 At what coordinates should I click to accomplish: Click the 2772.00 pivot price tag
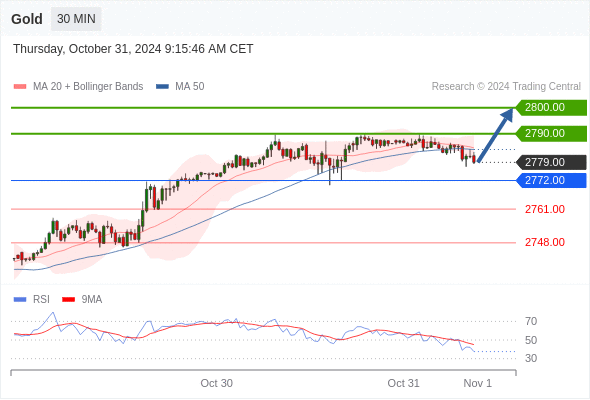pyautogui.click(x=551, y=181)
